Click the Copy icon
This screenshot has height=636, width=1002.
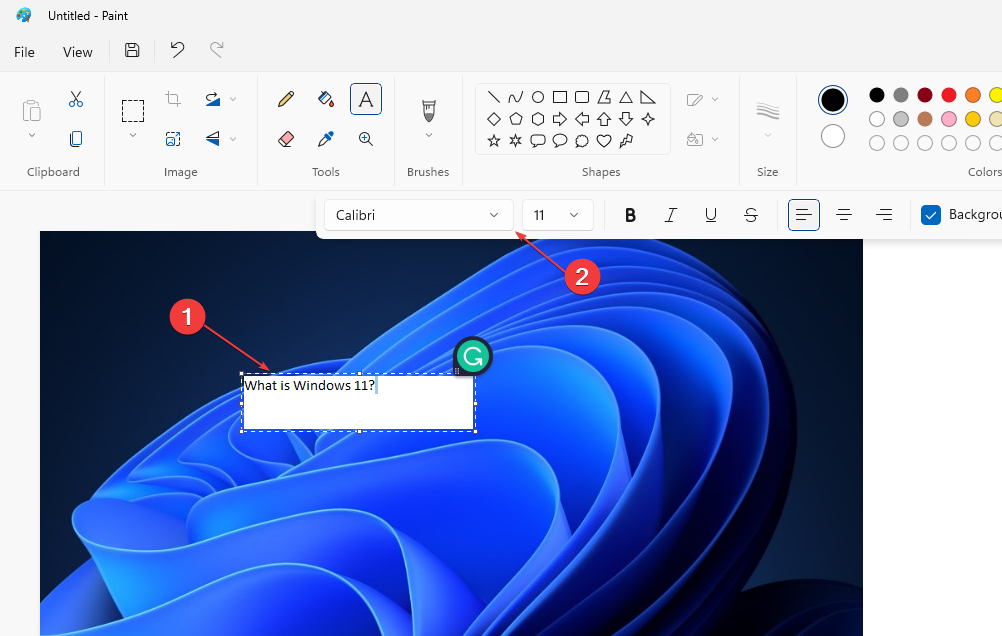click(76, 139)
